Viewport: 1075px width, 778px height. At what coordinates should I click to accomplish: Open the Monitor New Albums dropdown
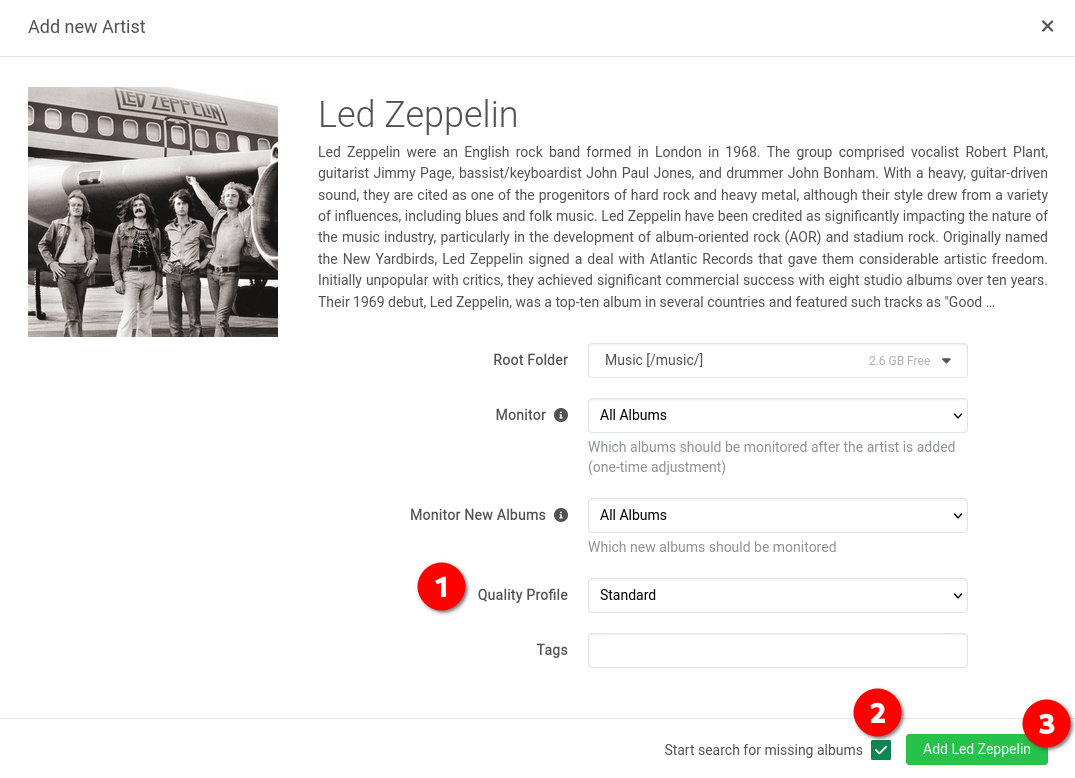click(777, 515)
